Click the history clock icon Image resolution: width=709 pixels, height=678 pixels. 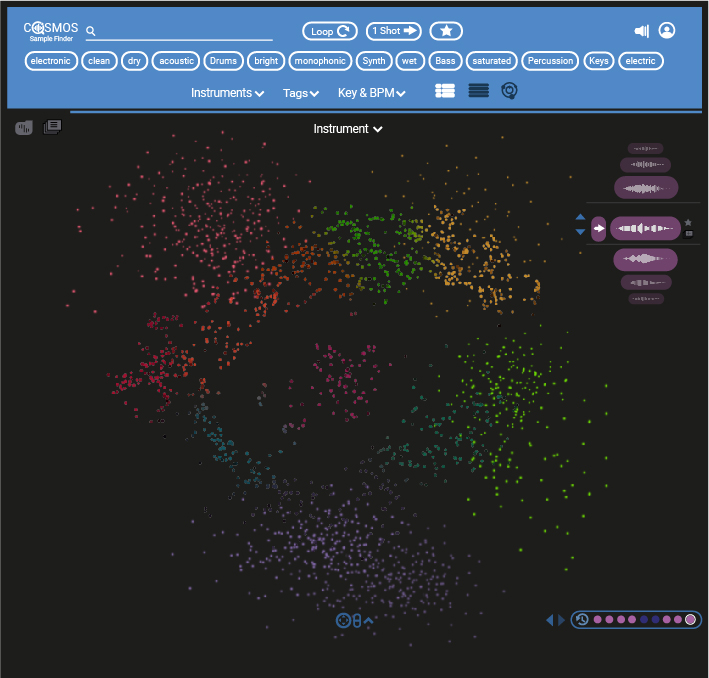582,619
